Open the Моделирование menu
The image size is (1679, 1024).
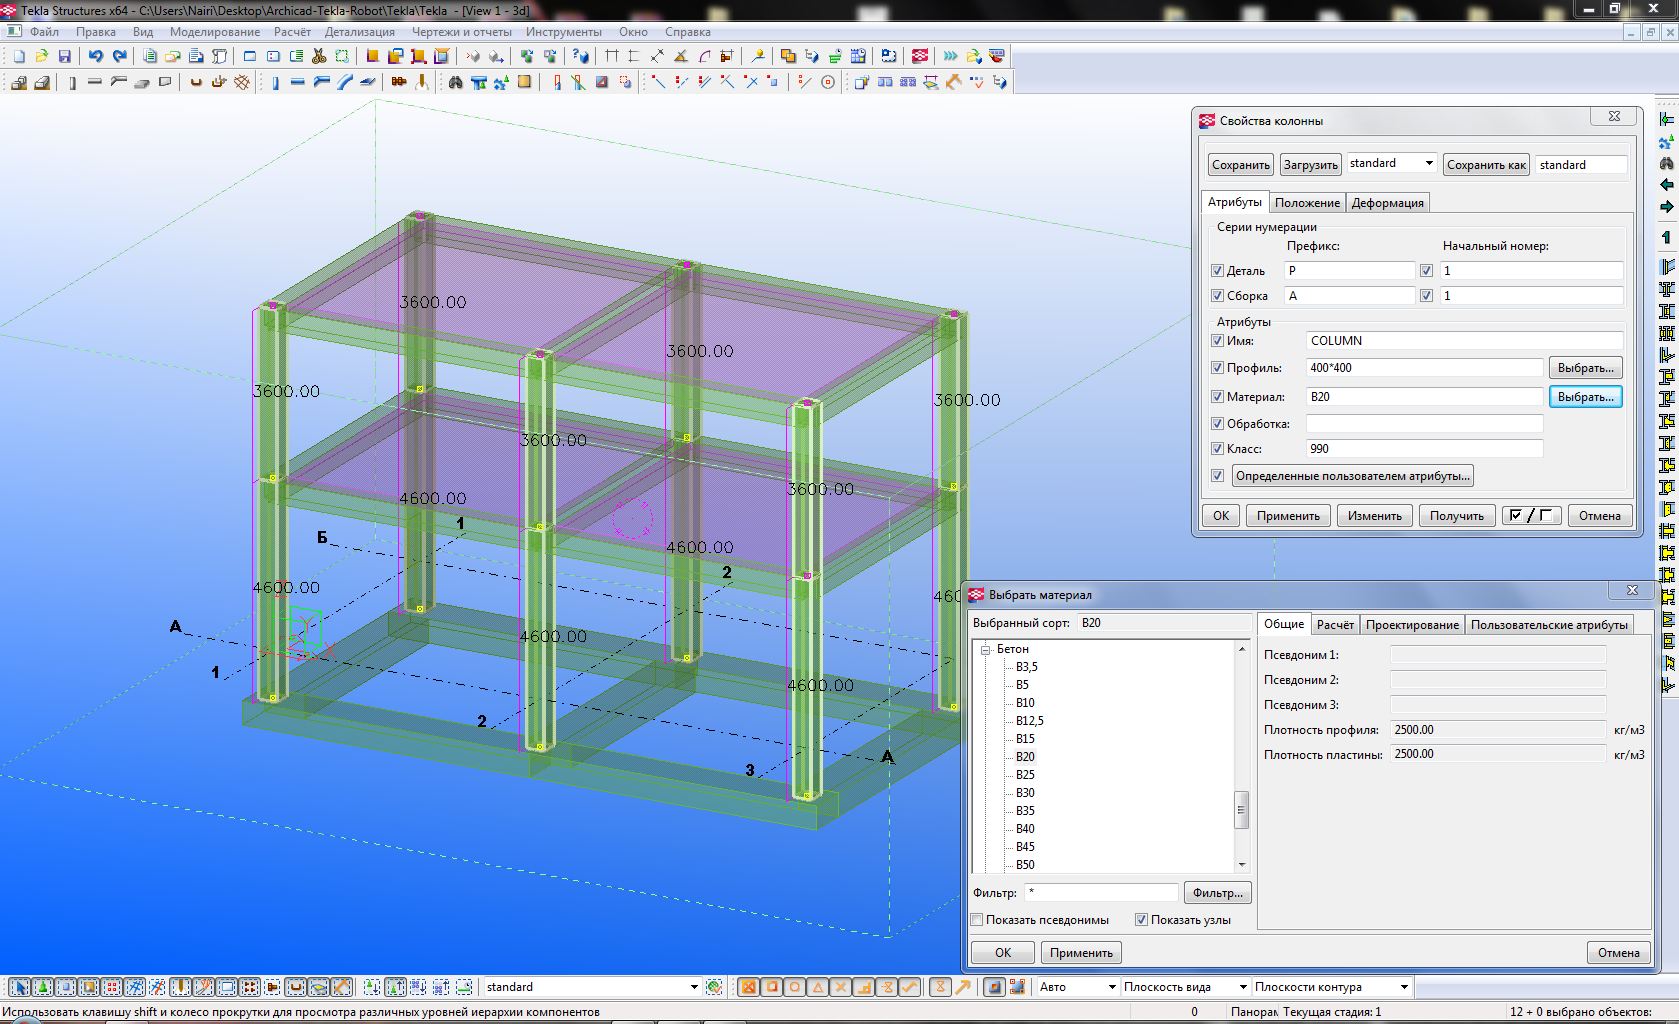pos(214,32)
